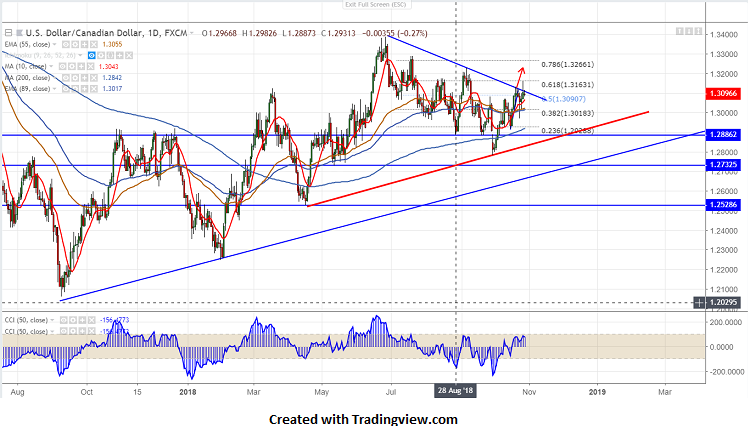Open the Ichimoku indicator dropdown arrow
This screenshot has width=748, height=426.
point(80,55)
